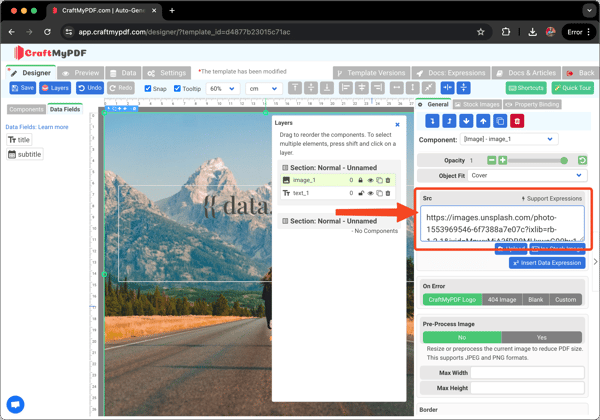Bookmark this page with the star icon
Screen dimensions: 600x420
pyautogui.click(x=481, y=32)
